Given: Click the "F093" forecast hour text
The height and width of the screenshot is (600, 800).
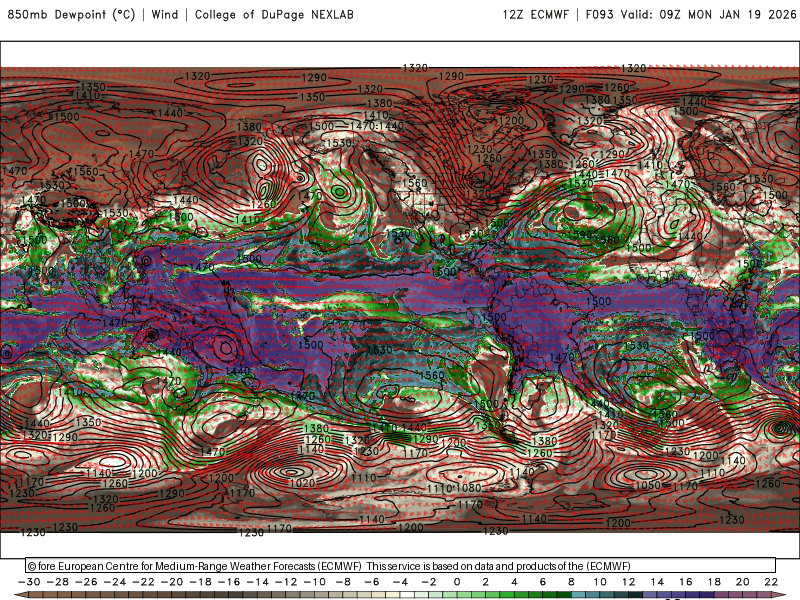Looking at the screenshot, I should [599, 14].
